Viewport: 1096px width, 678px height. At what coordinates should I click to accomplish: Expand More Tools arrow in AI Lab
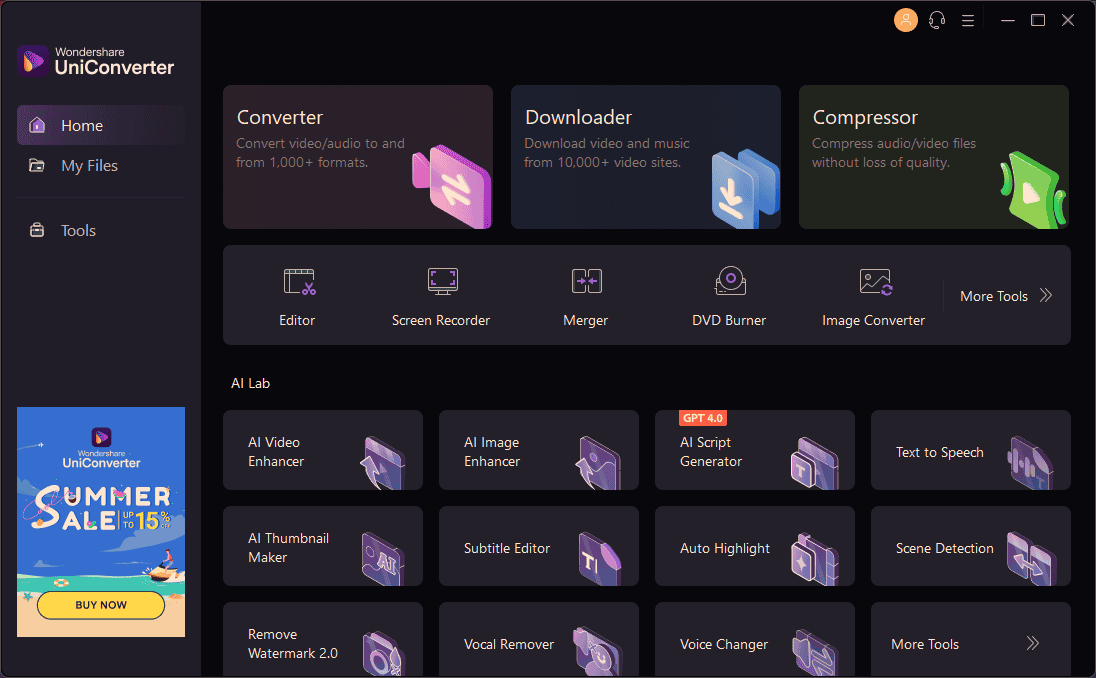click(1032, 644)
